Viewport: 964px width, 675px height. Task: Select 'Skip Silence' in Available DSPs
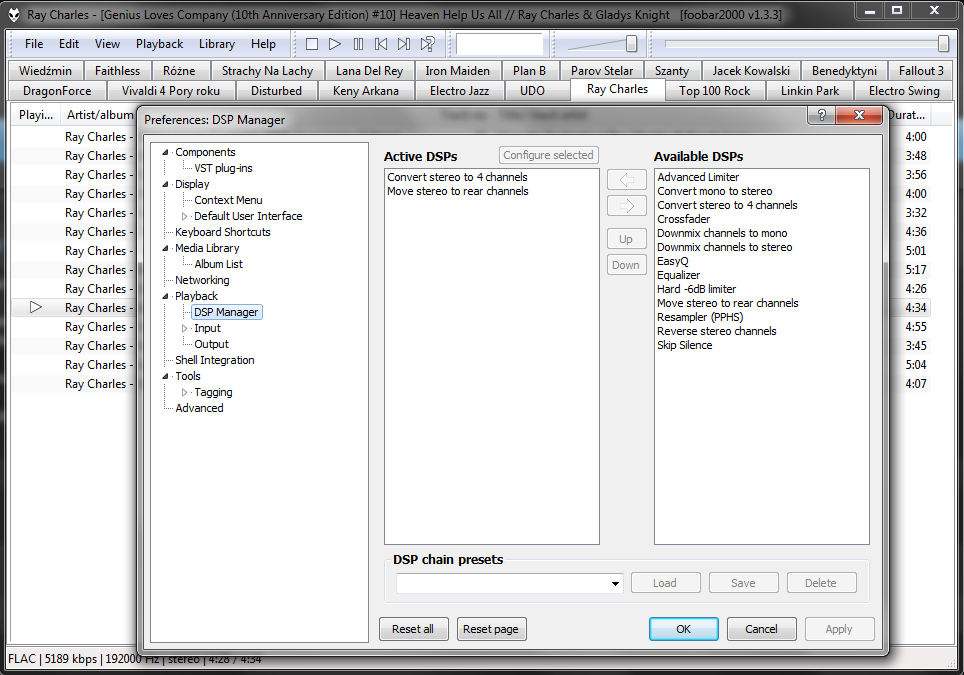click(685, 345)
